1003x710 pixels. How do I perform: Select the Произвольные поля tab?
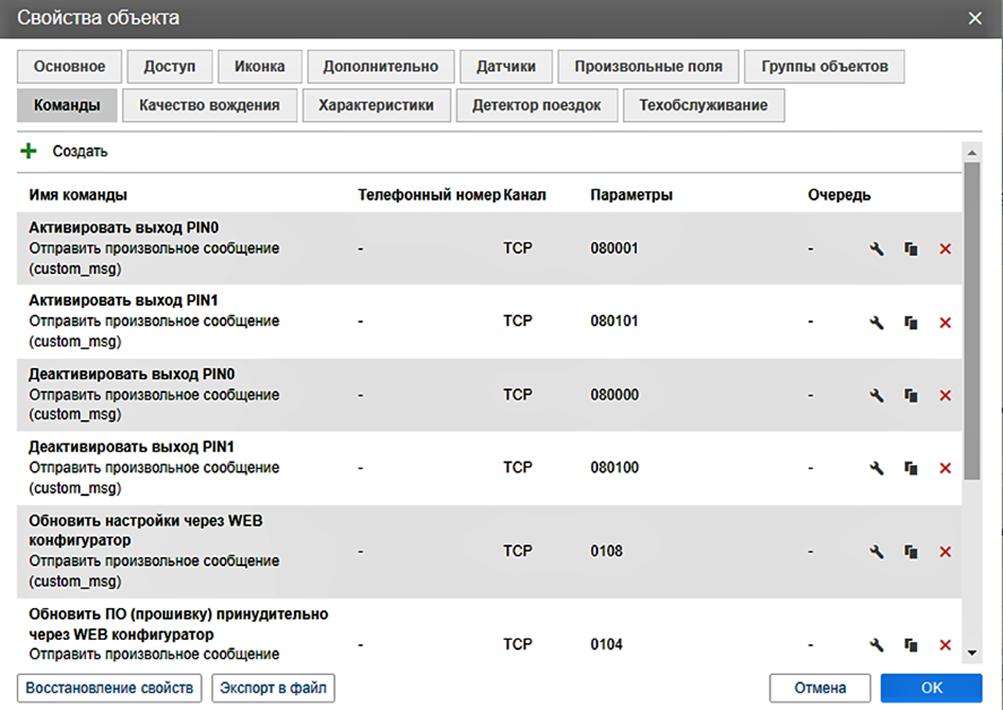pos(648,67)
